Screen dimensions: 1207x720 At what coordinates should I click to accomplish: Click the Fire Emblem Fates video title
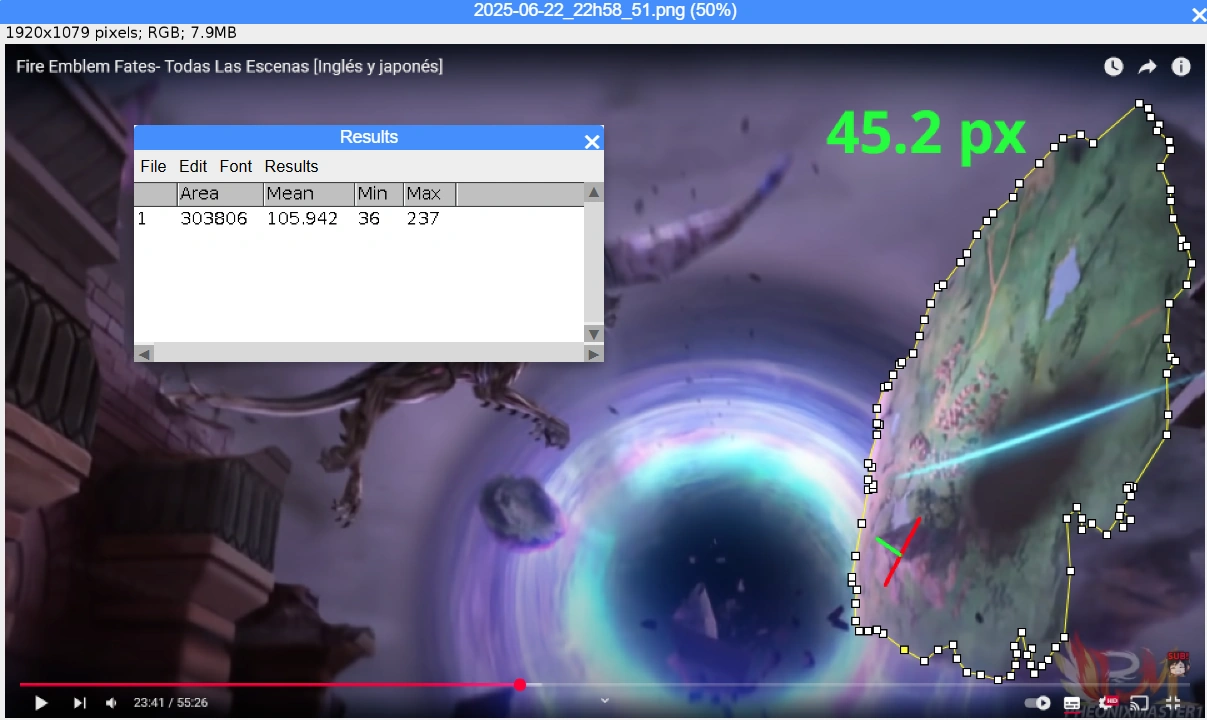(x=230, y=66)
